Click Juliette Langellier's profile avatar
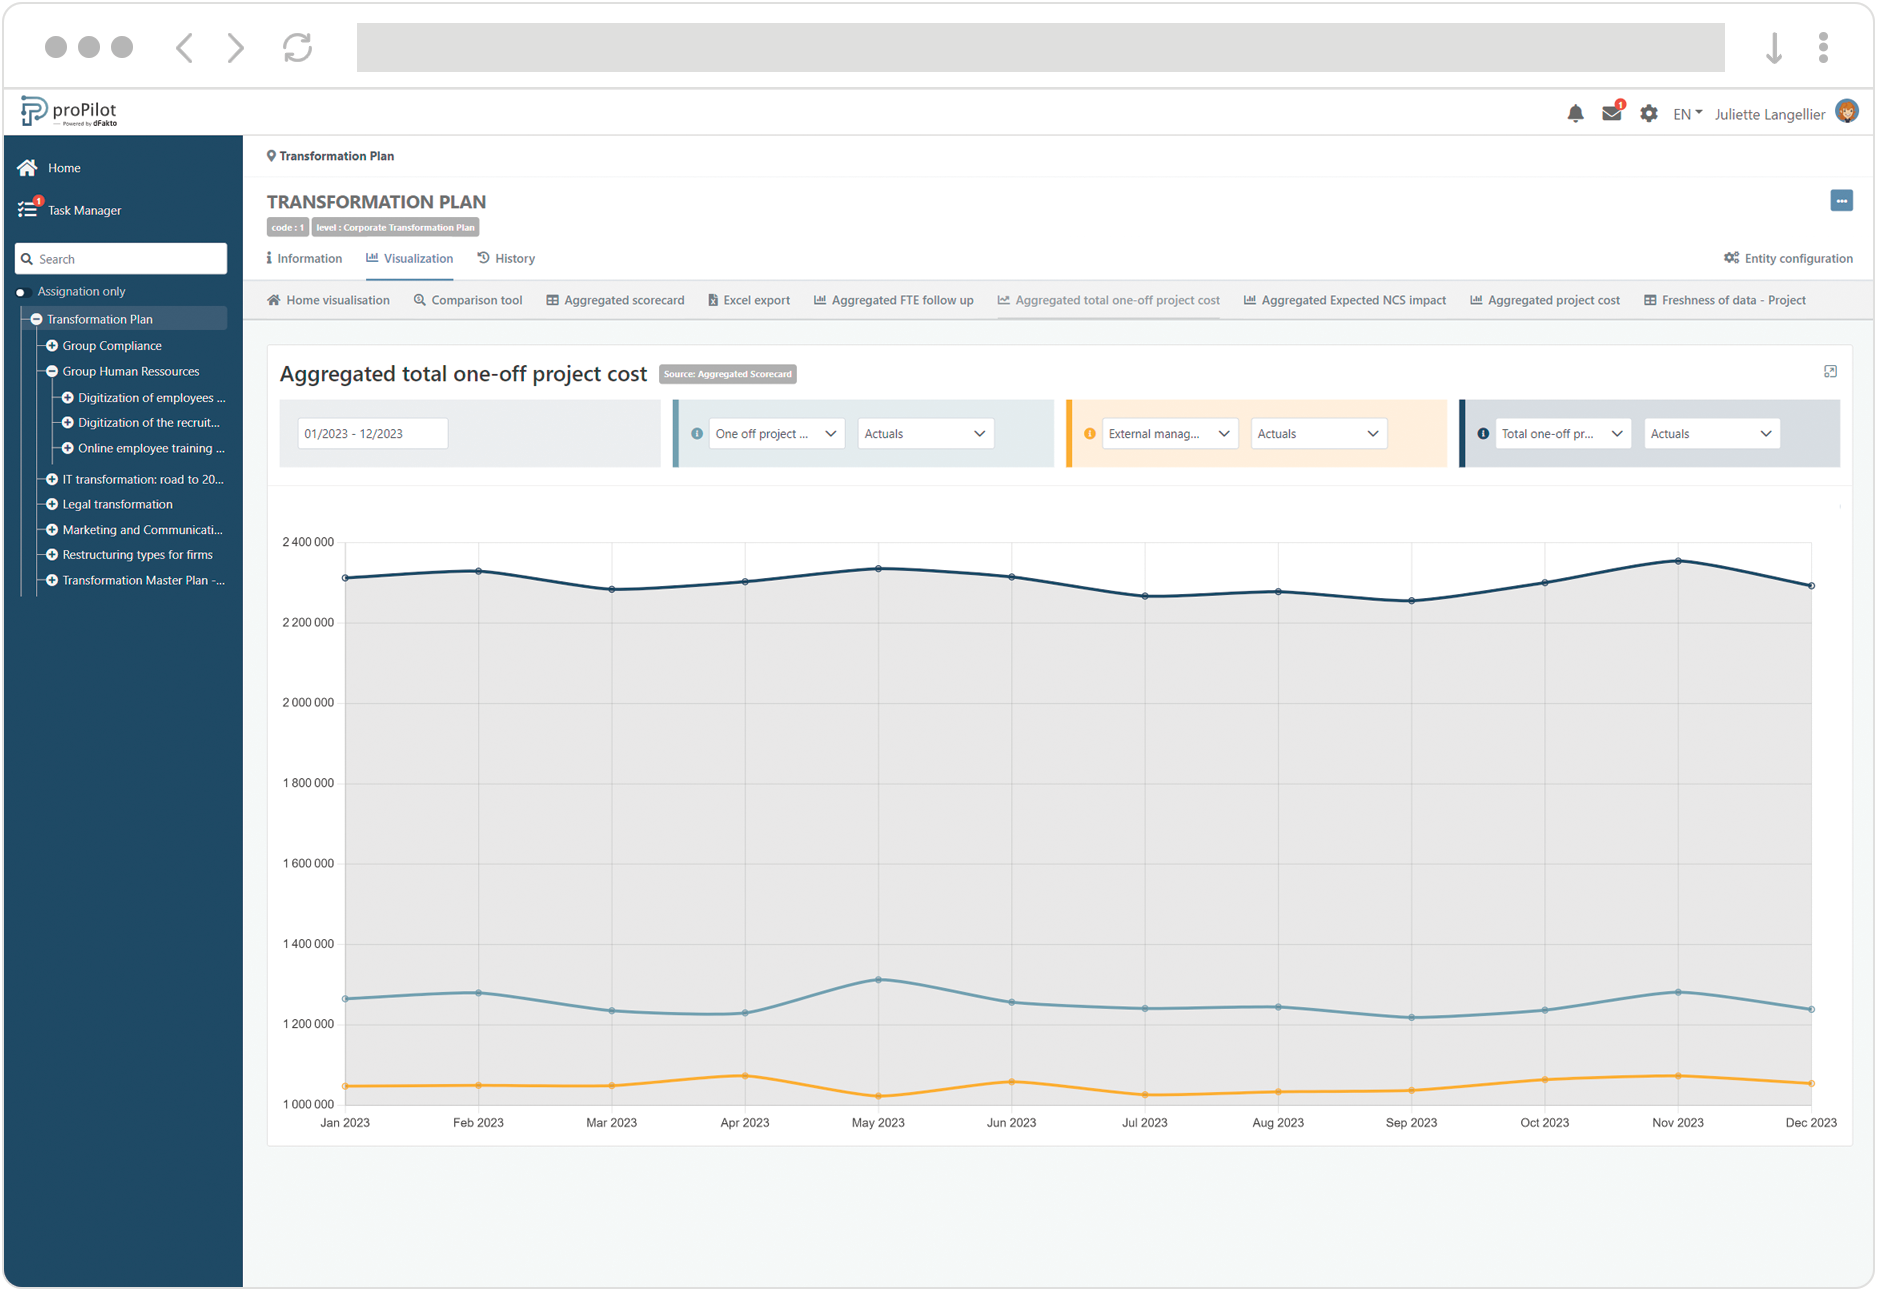Viewport: 1879px width, 1293px height. (1847, 111)
